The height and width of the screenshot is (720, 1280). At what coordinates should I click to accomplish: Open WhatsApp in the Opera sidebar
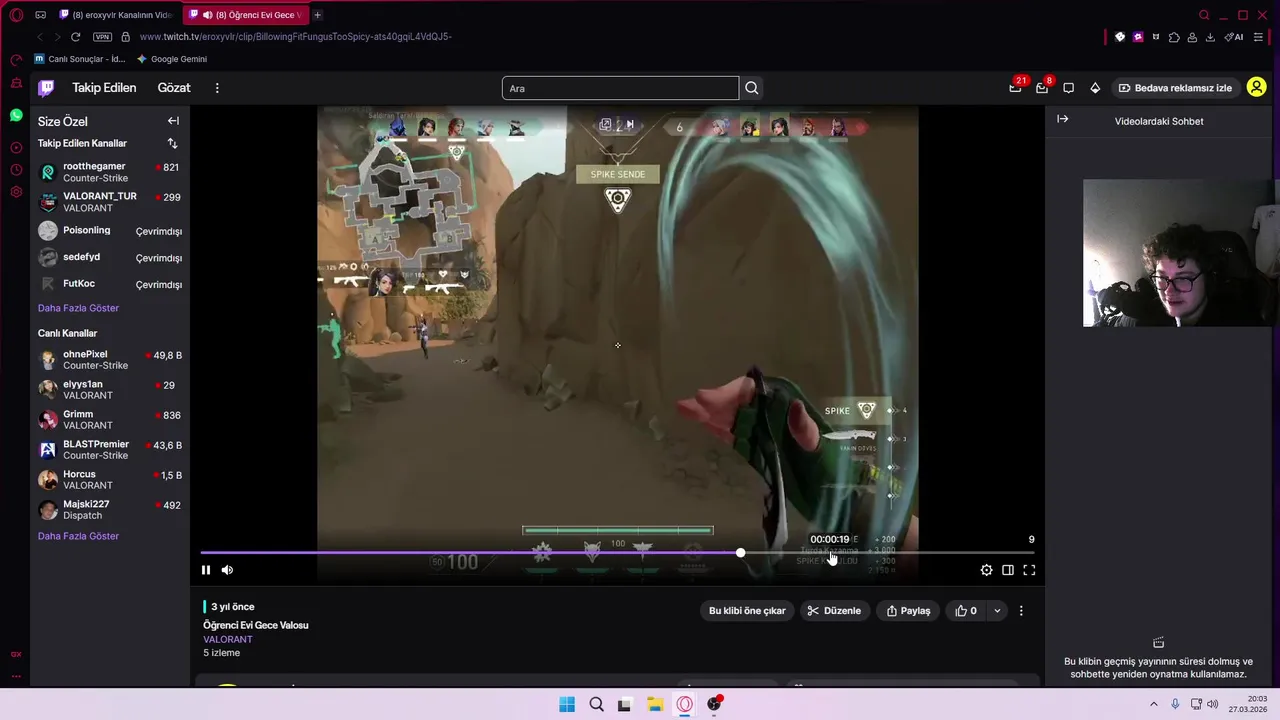[16, 115]
